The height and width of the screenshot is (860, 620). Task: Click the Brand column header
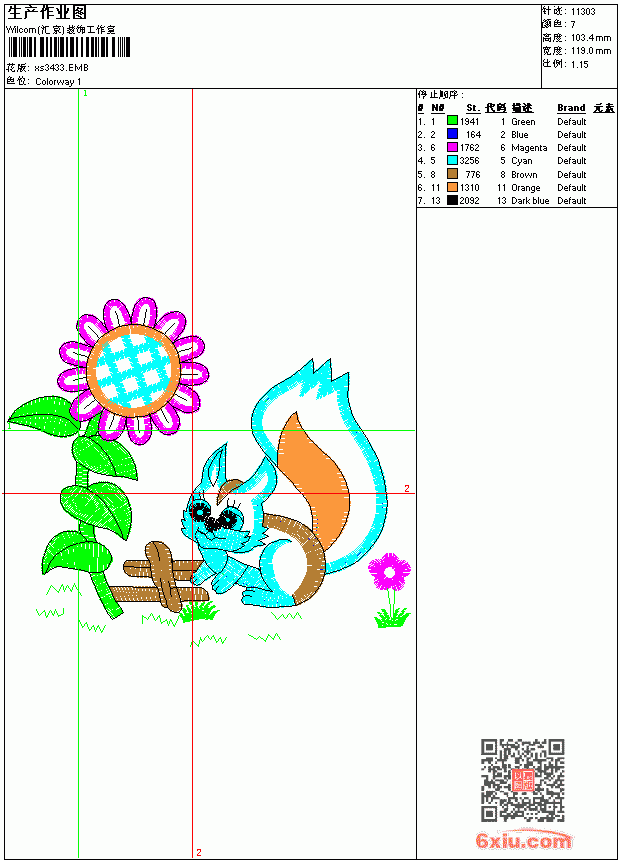(571, 108)
